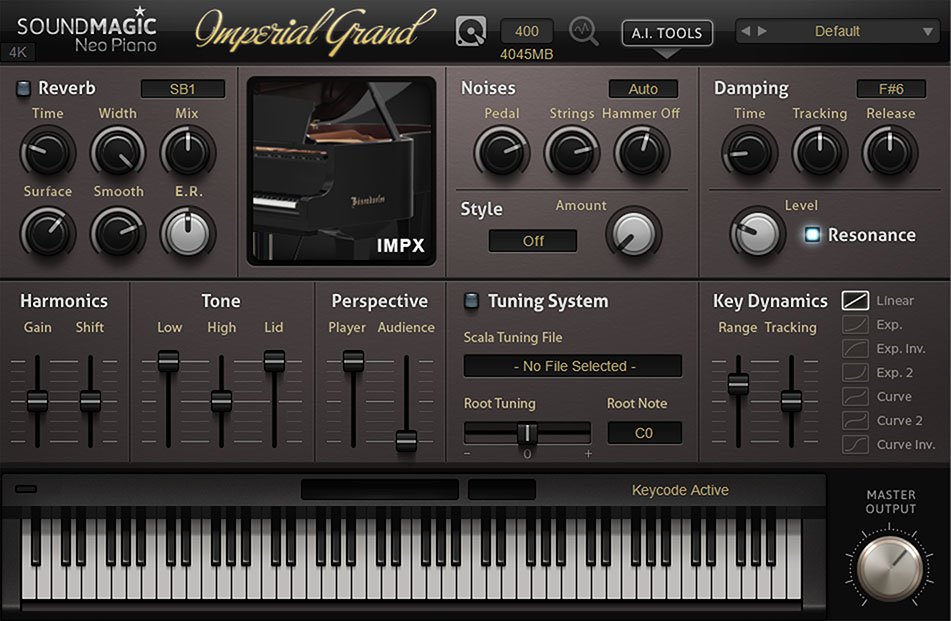
Task: Click the No File Selected Scala button
Action: click(x=572, y=366)
